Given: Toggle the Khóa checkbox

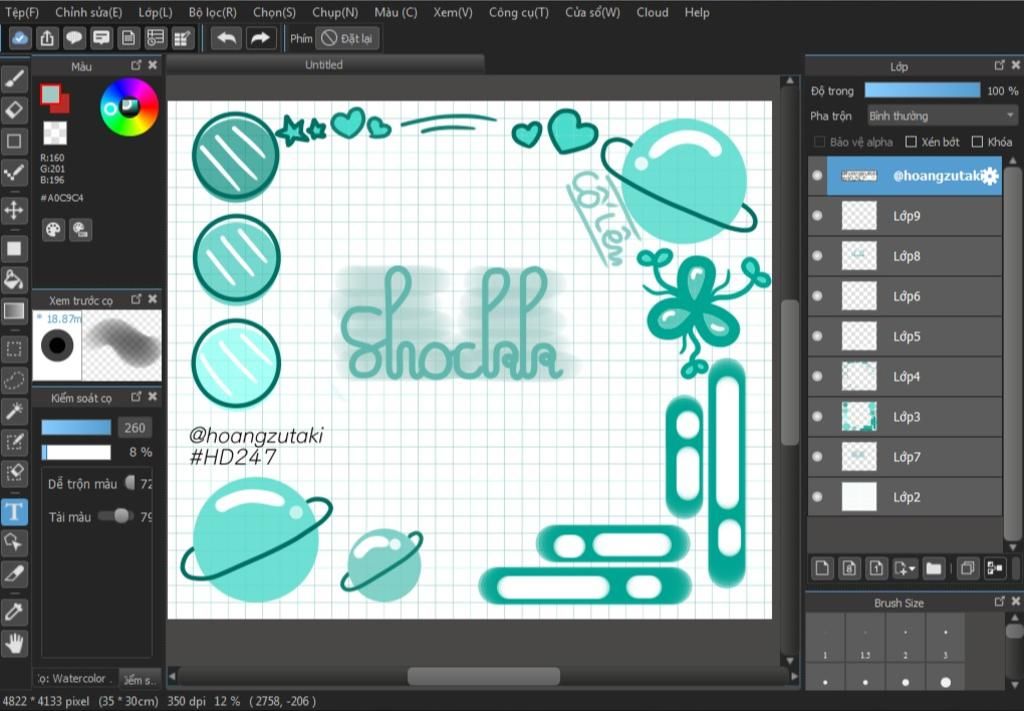Looking at the screenshot, I should coord(977,142).
